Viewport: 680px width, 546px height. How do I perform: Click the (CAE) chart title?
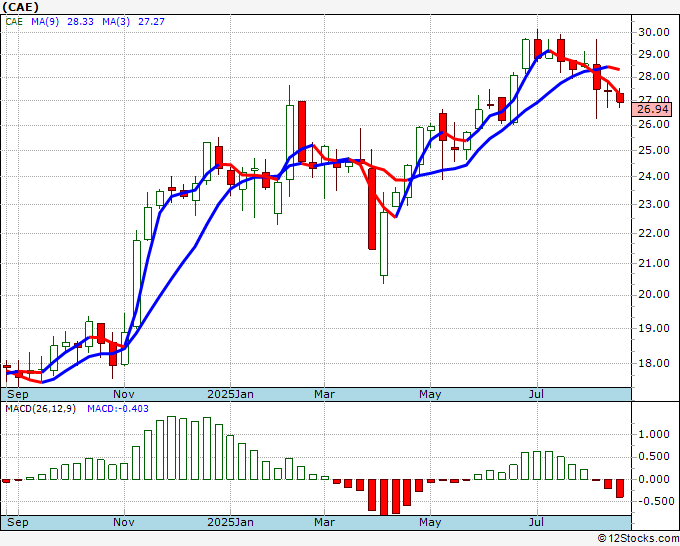[20, 7]
